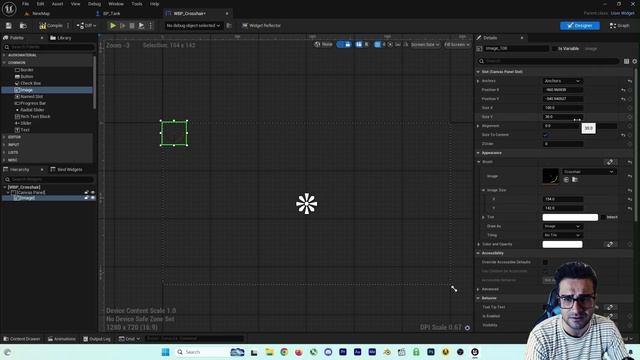Select Canvas Panel in the Hierarchy
The image size is (640, 360).
[x=28, y=192]
